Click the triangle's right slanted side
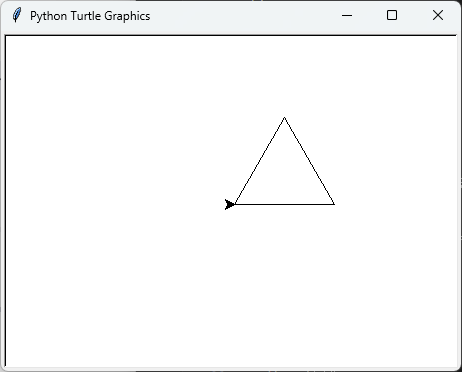This screenshot has height=372, width=462. coord(309,161)
